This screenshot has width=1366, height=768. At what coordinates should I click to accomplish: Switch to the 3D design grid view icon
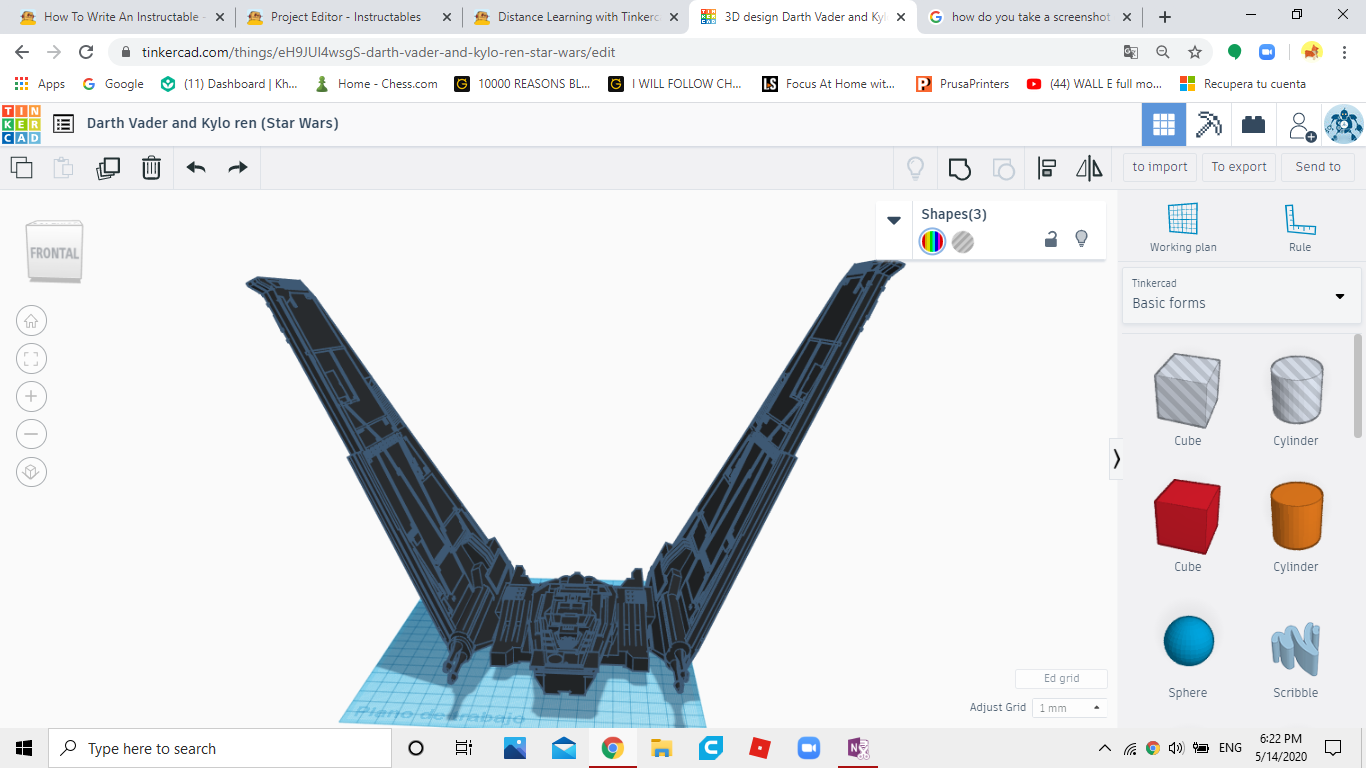pyautogui.click(x=1164, y=125)
